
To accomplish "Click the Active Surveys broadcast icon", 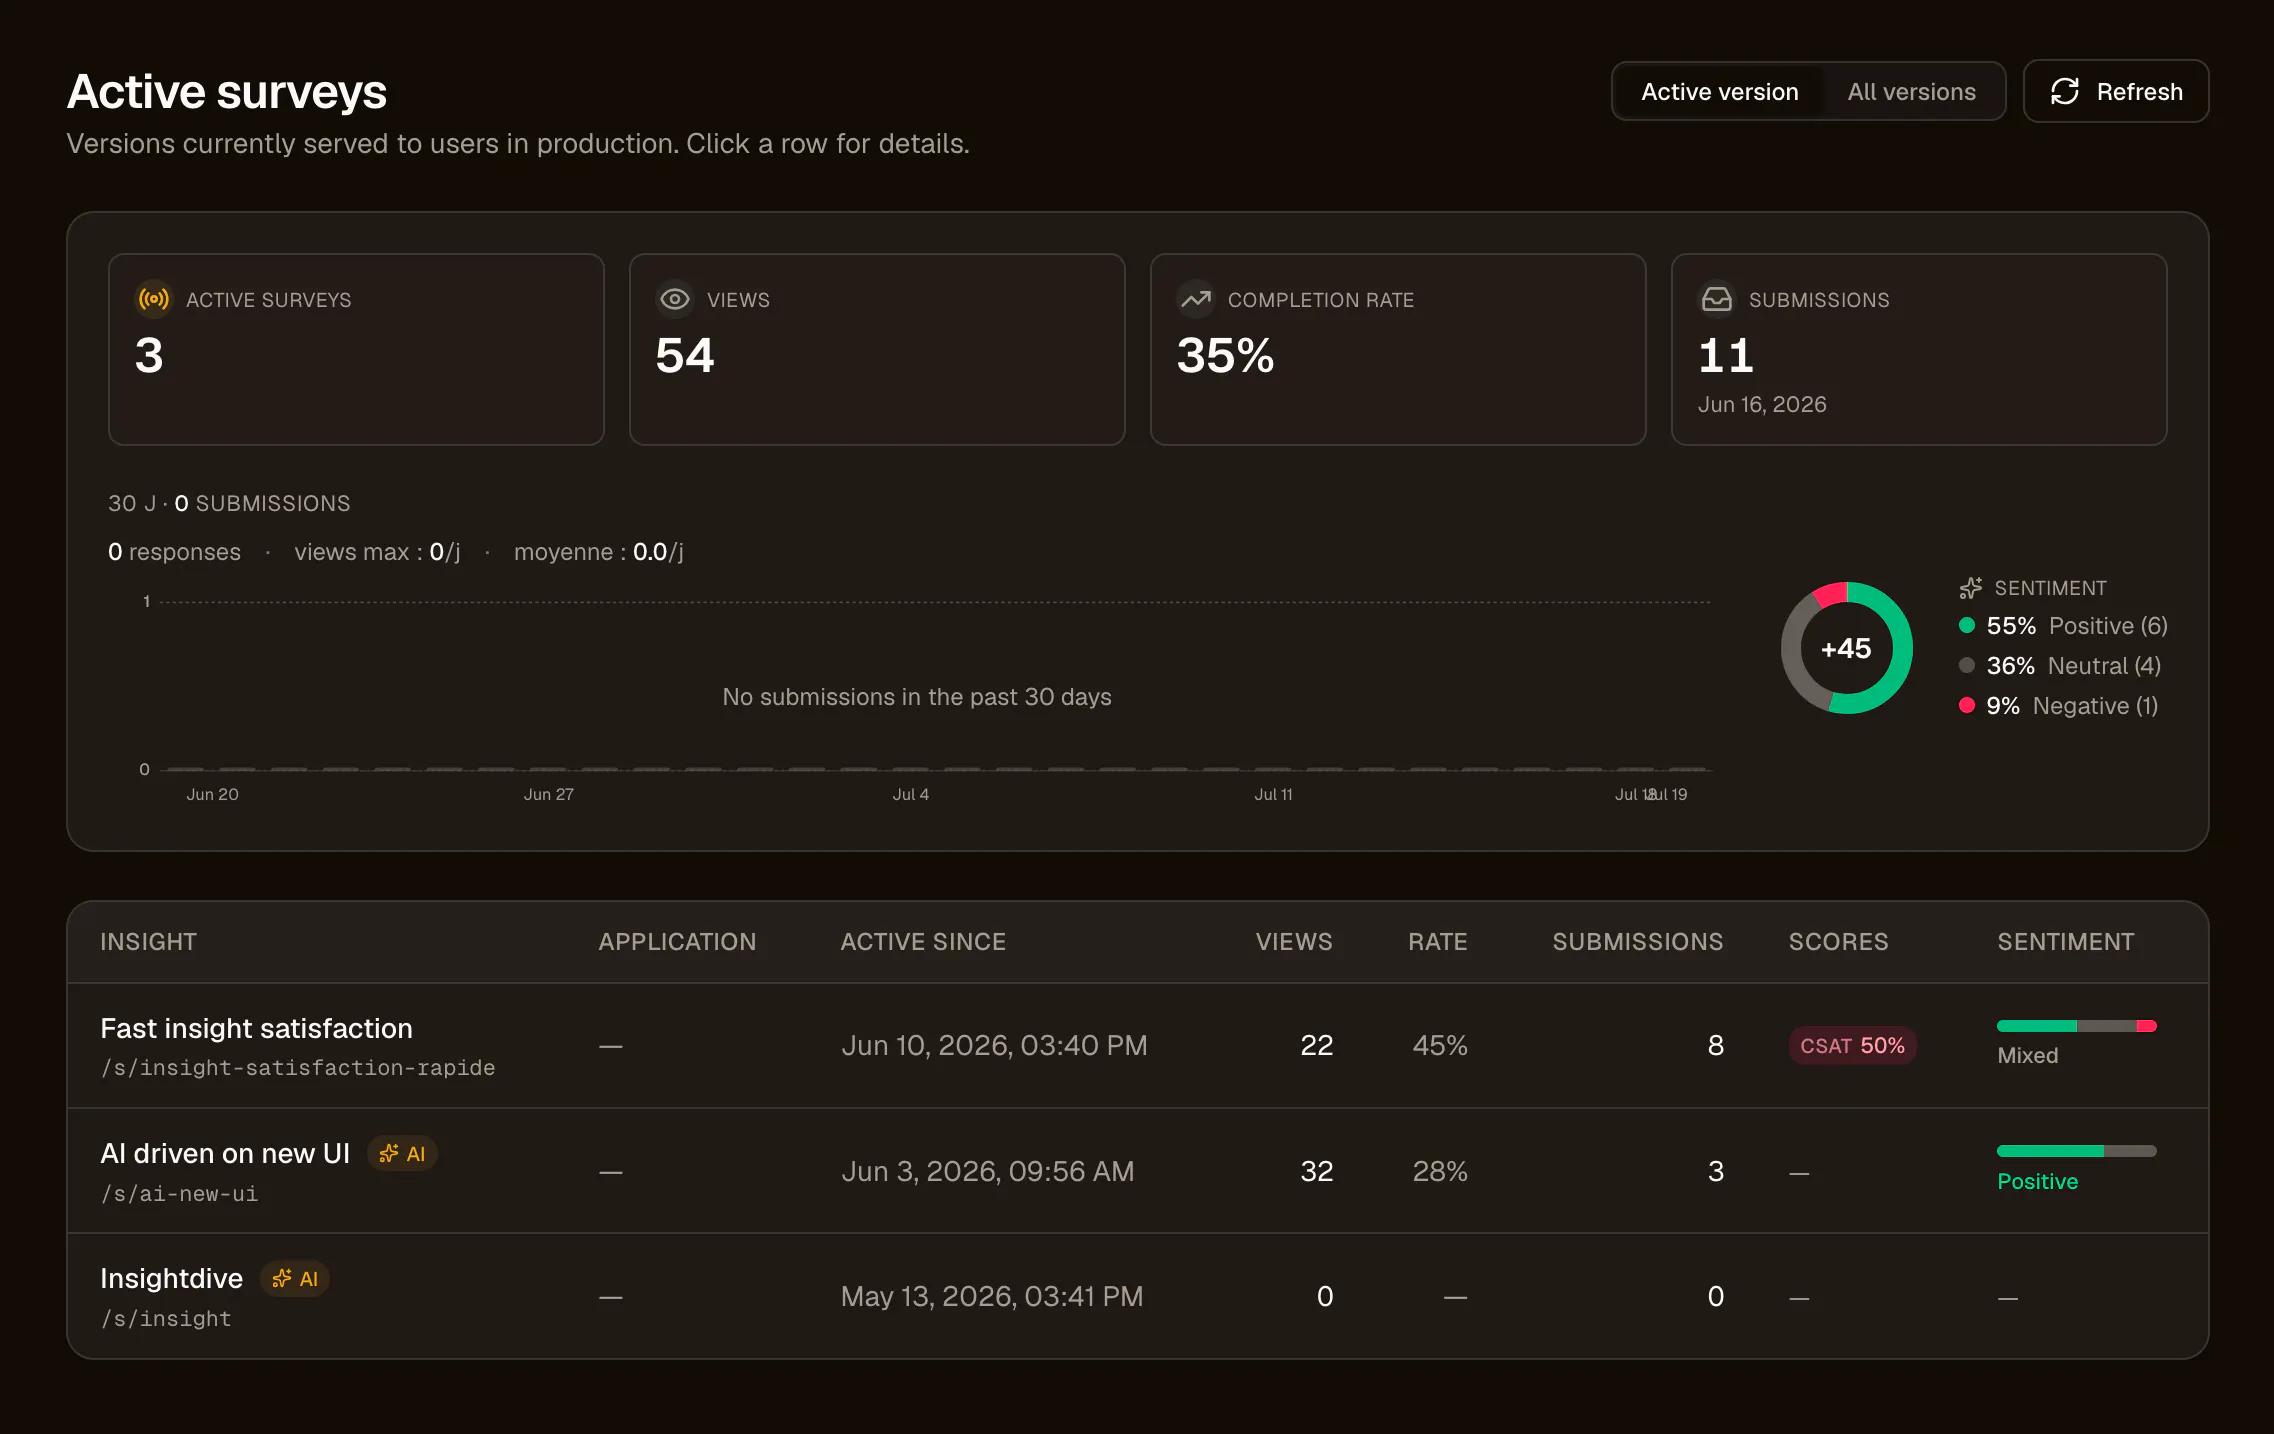I will pos(153,299).
